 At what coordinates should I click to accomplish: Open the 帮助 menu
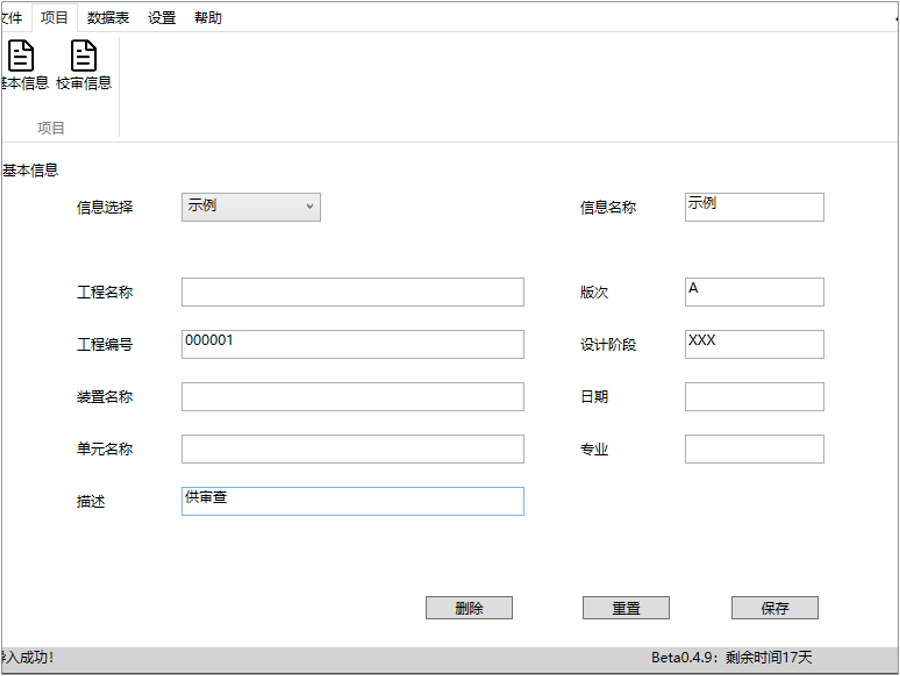[206, 17]
